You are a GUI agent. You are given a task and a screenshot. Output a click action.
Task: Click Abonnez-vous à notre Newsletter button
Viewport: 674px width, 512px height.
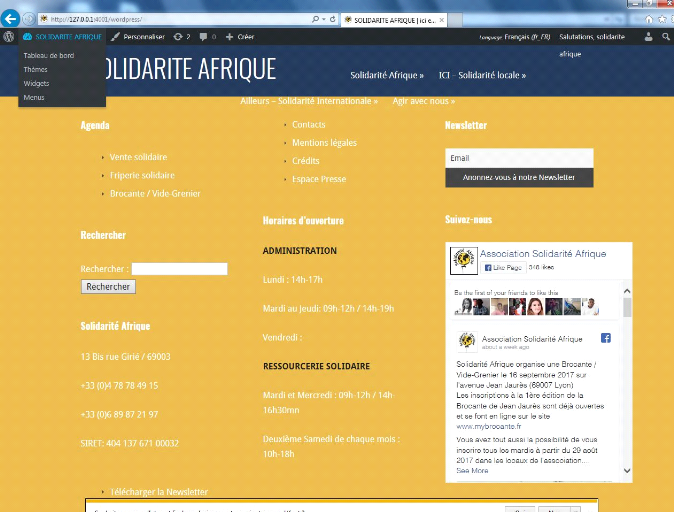coord(518,177)
